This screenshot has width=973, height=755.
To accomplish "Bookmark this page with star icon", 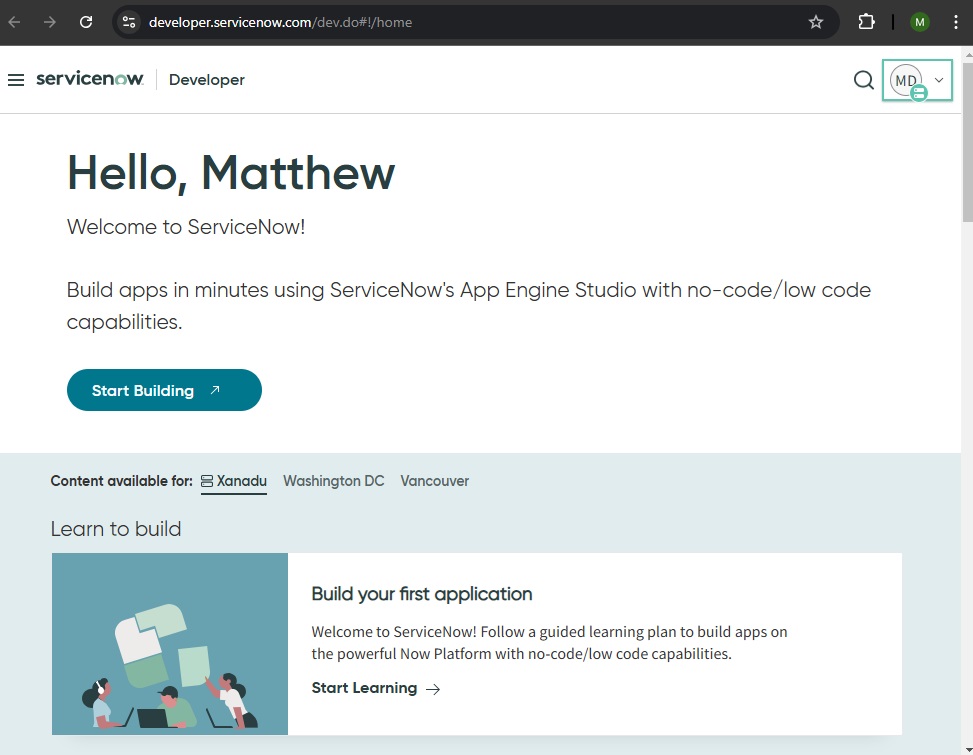I will click(816, 22).
